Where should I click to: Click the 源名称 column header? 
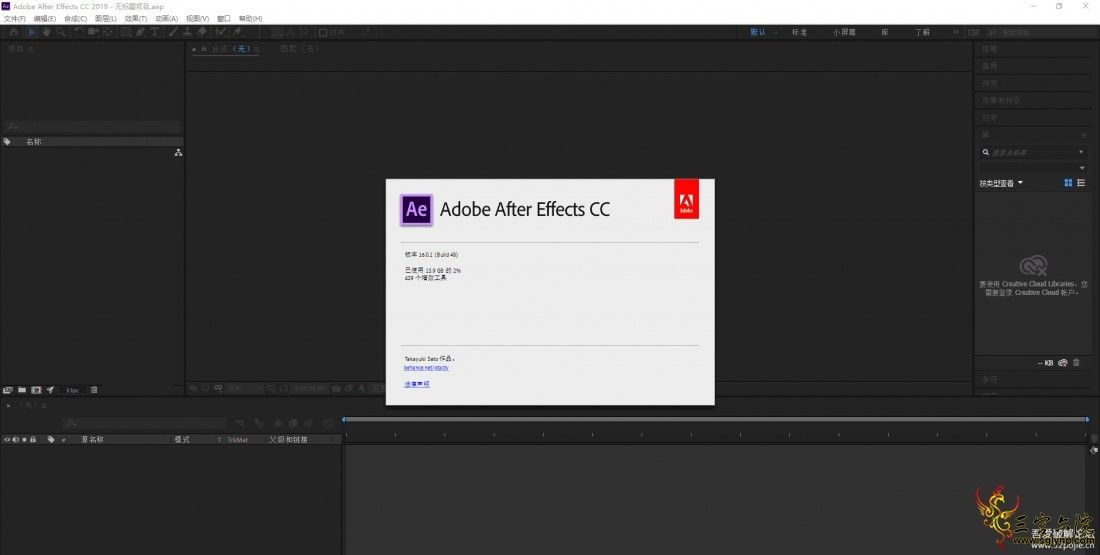tap(92, 440)
